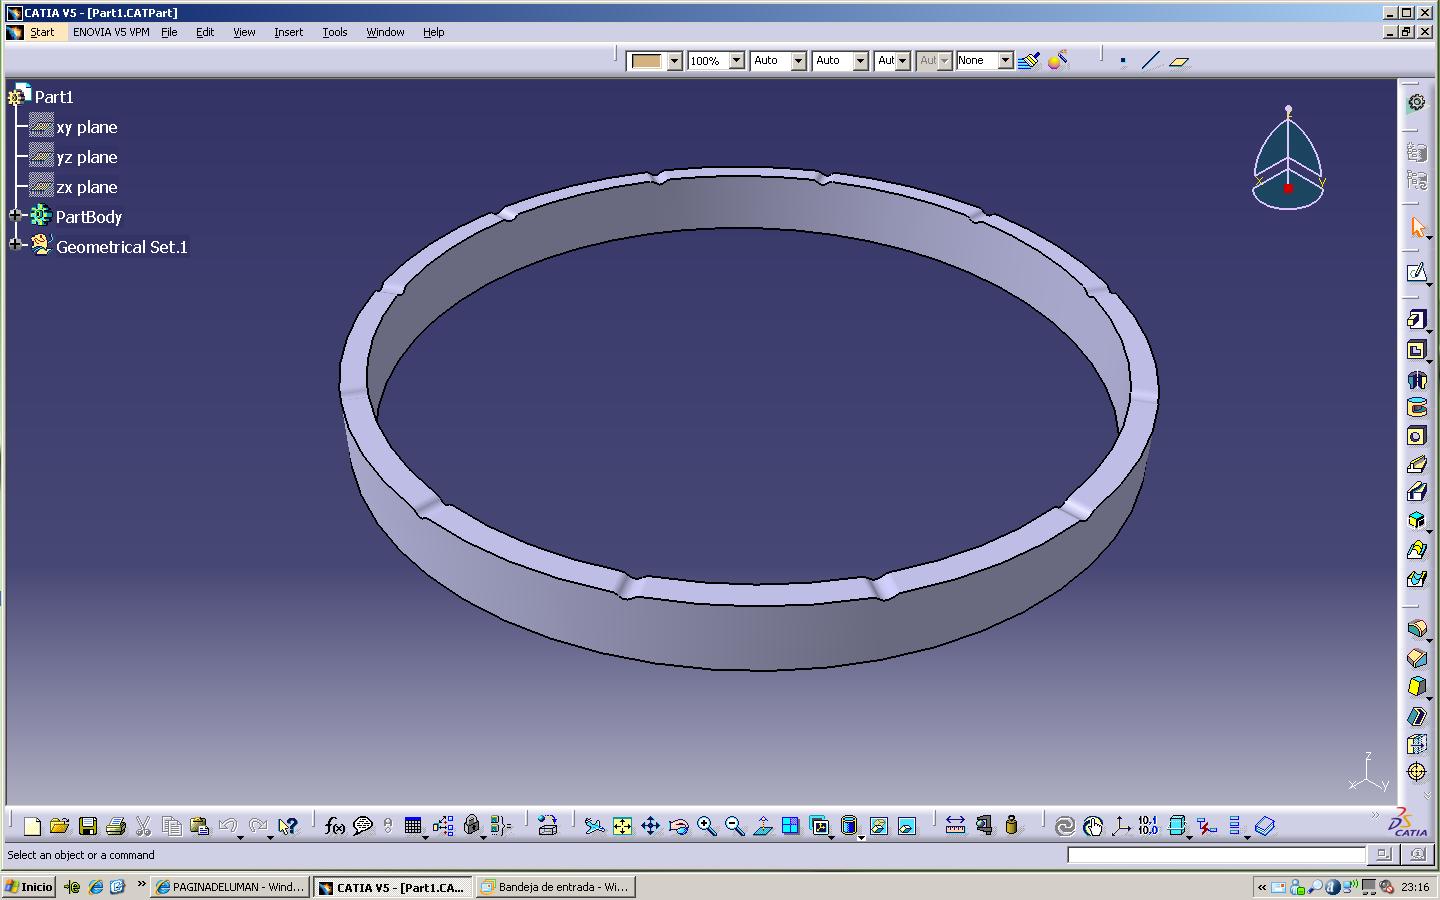Switch to PAGINADELUMAN taskbar window

230,887
